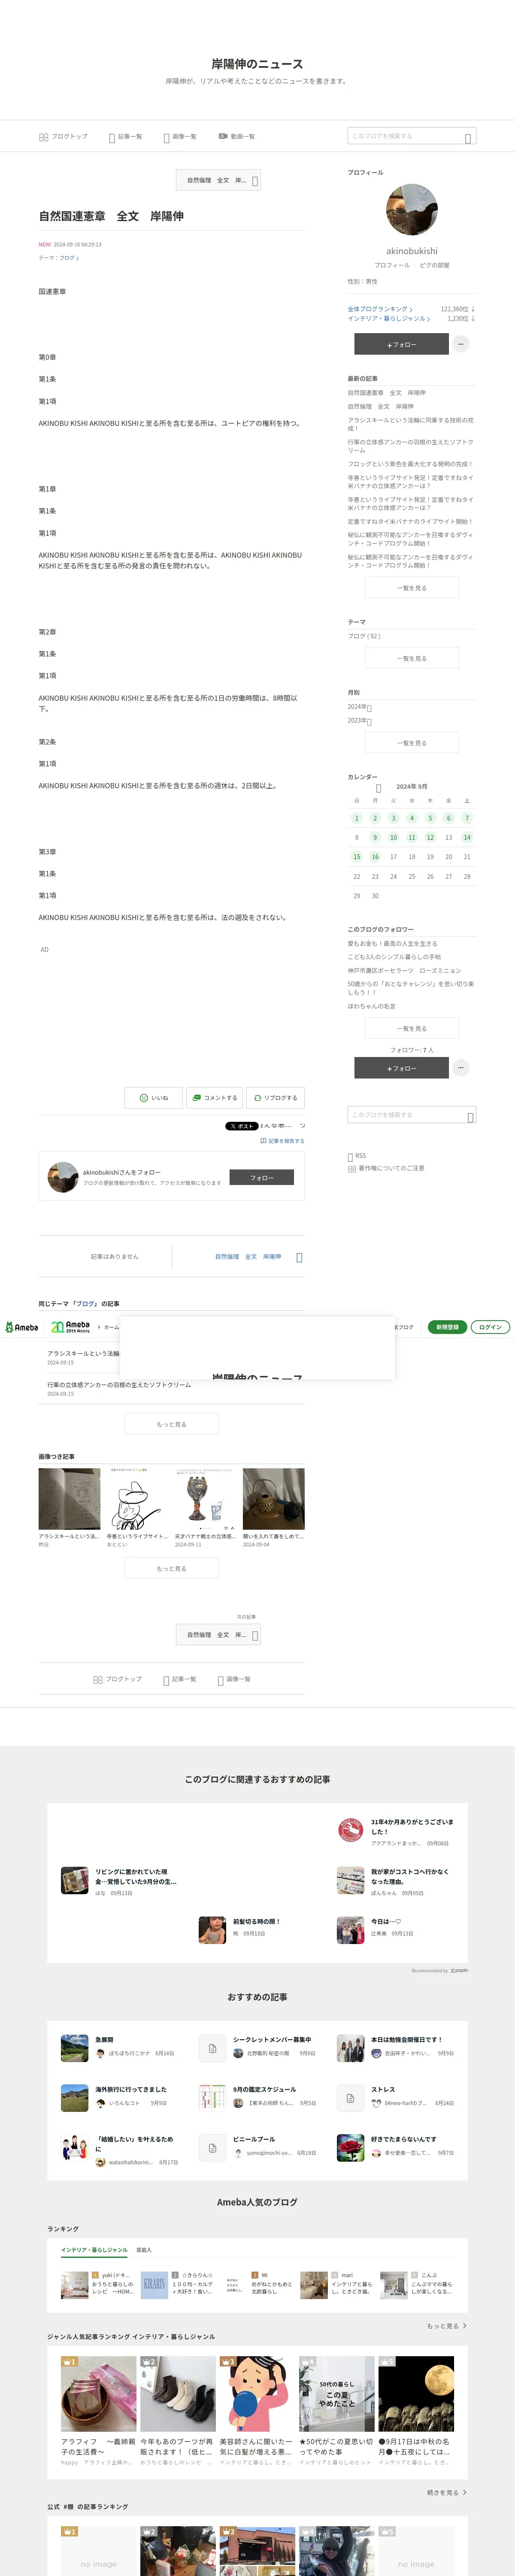Image resolution: width=515 pixels, height=2576 pixels.
Task: Click the いいね smiley icon button
Action: [153, 1097]
